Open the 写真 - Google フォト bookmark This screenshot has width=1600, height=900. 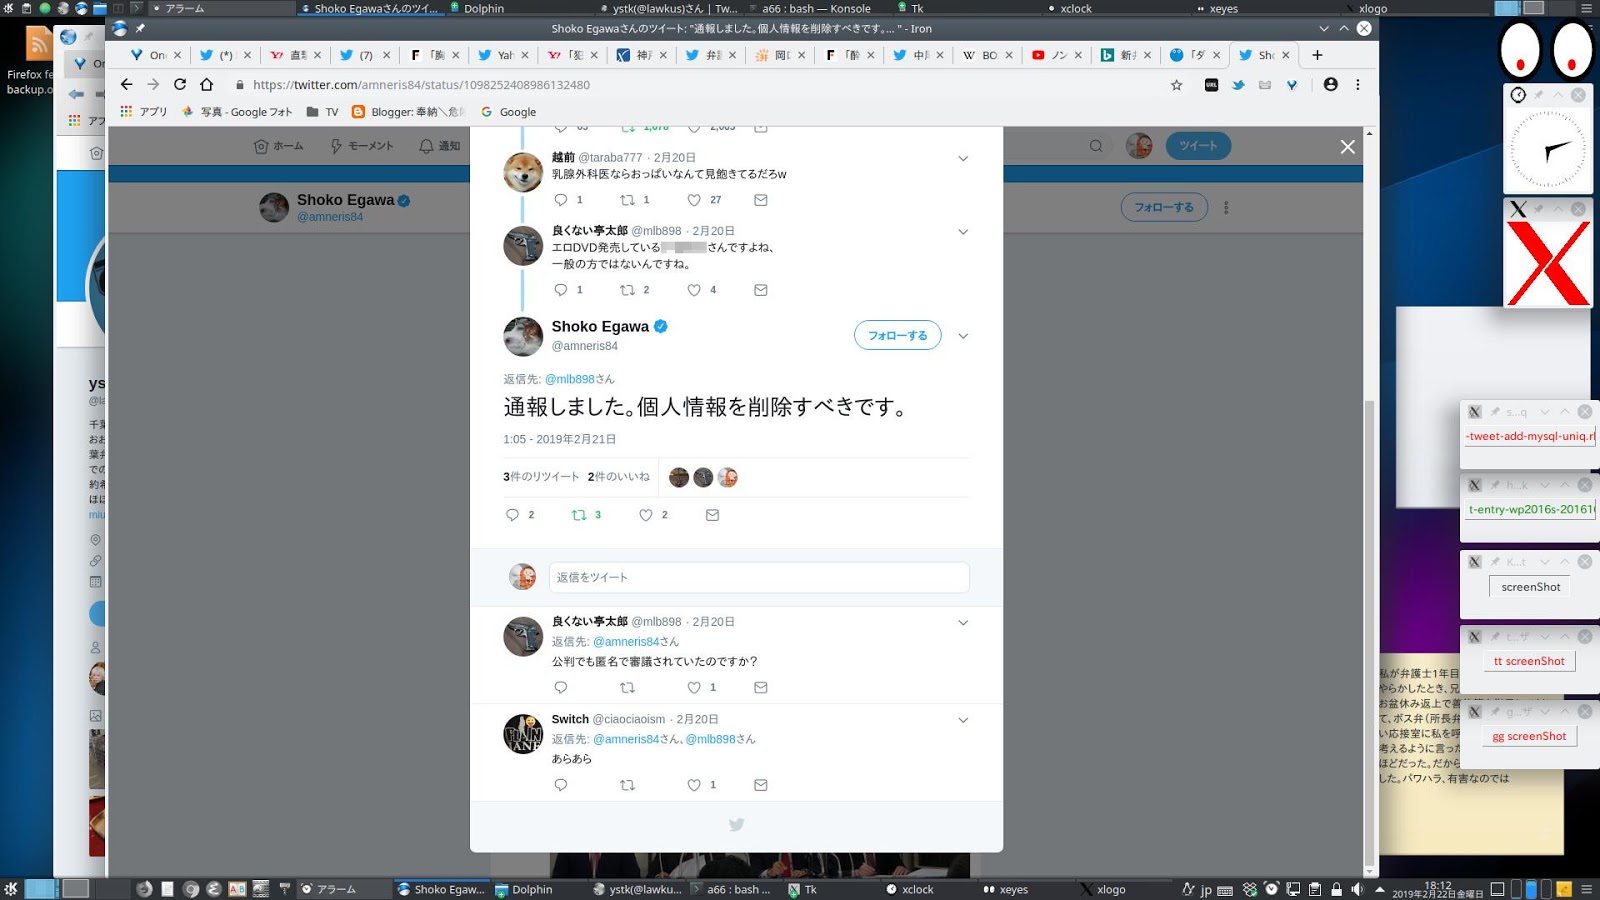[237, 112]
